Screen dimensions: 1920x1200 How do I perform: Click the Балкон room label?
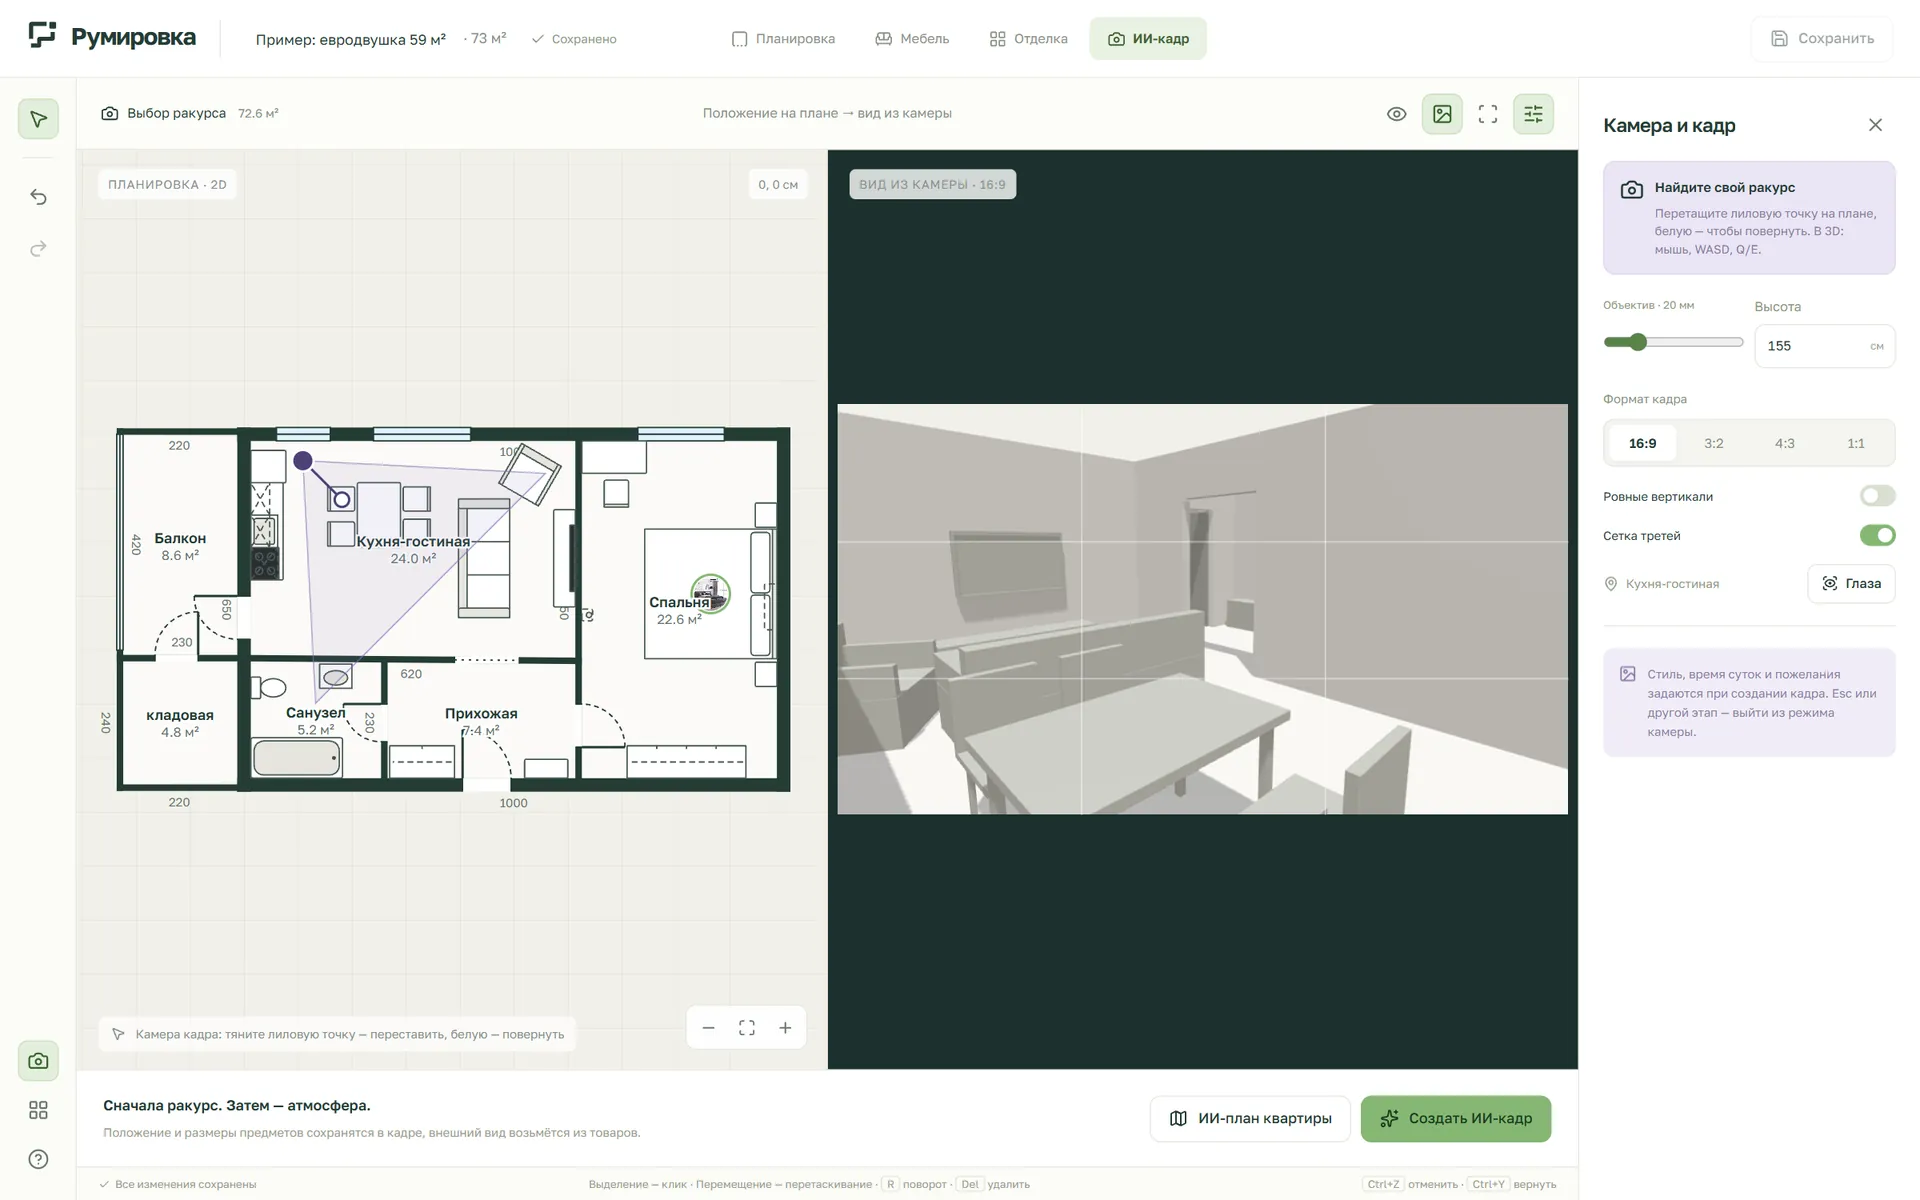180,538
